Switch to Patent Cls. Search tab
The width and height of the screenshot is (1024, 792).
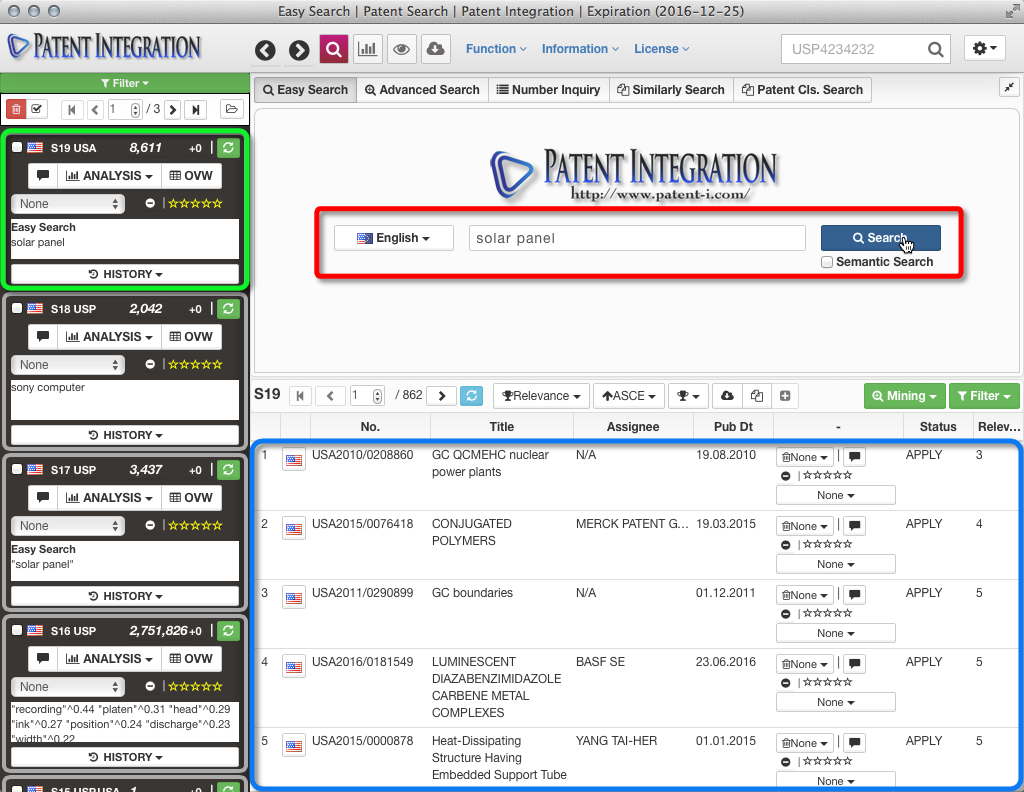point(803,90)
